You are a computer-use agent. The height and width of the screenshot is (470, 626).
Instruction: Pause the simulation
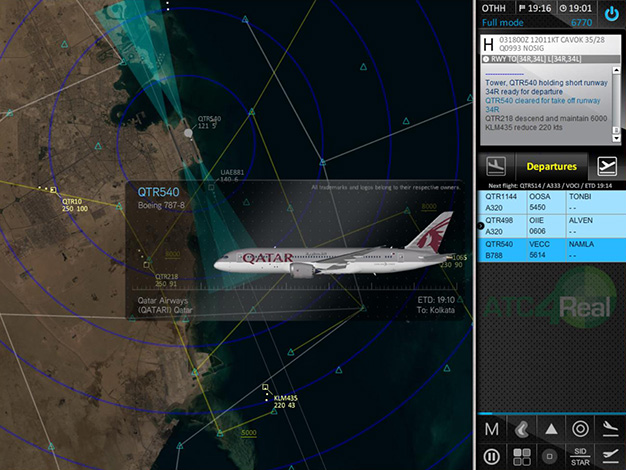pos(492,456)
